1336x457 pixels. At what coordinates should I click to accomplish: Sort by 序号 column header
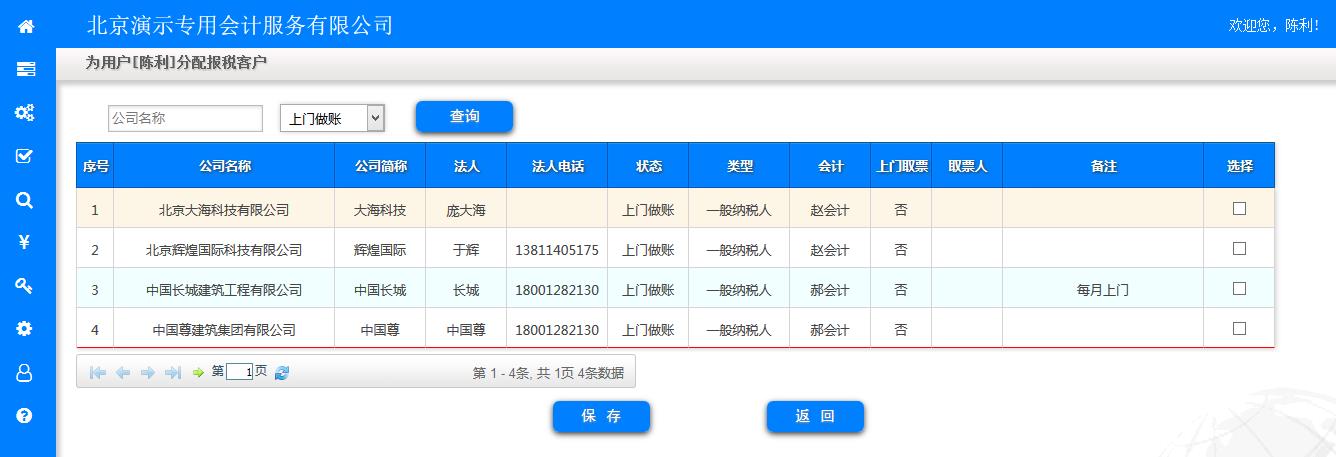point(95,165)
